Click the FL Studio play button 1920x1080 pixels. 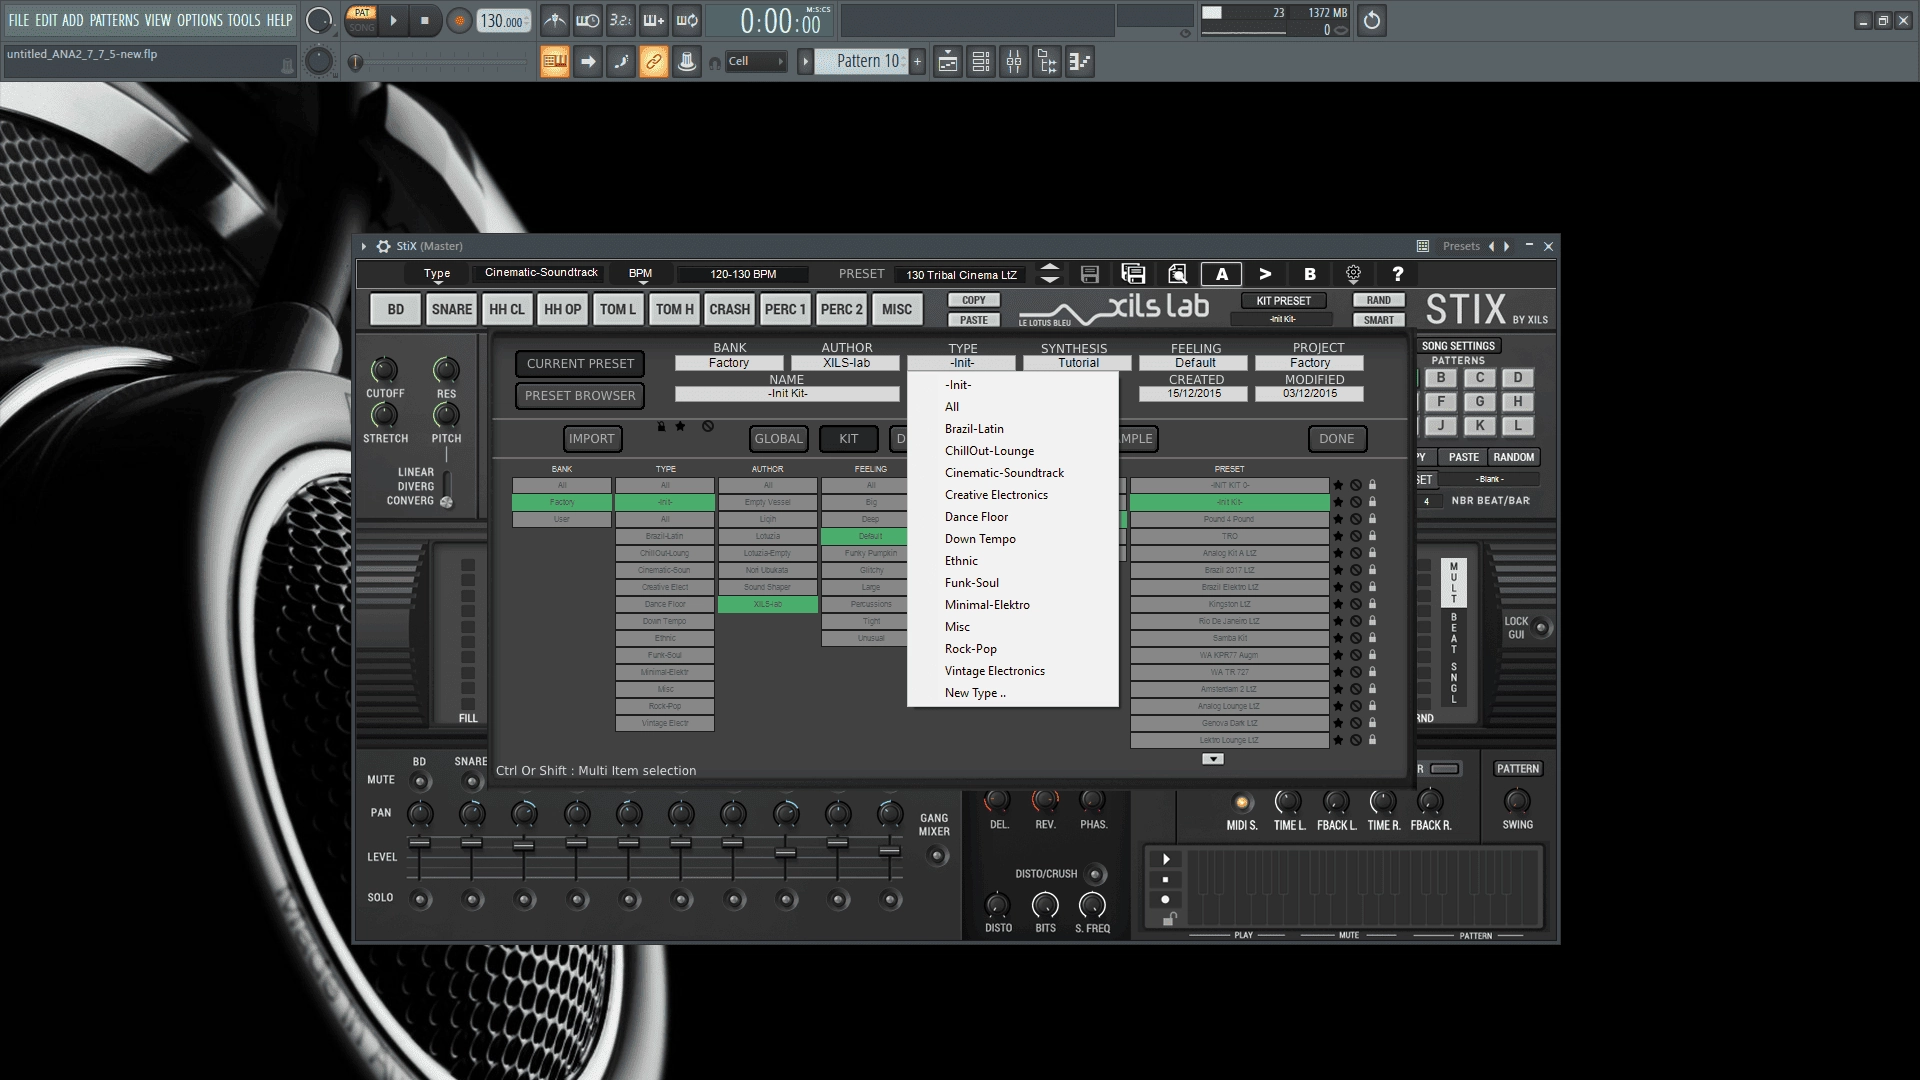pyautogui.click(x=393, y=20)
